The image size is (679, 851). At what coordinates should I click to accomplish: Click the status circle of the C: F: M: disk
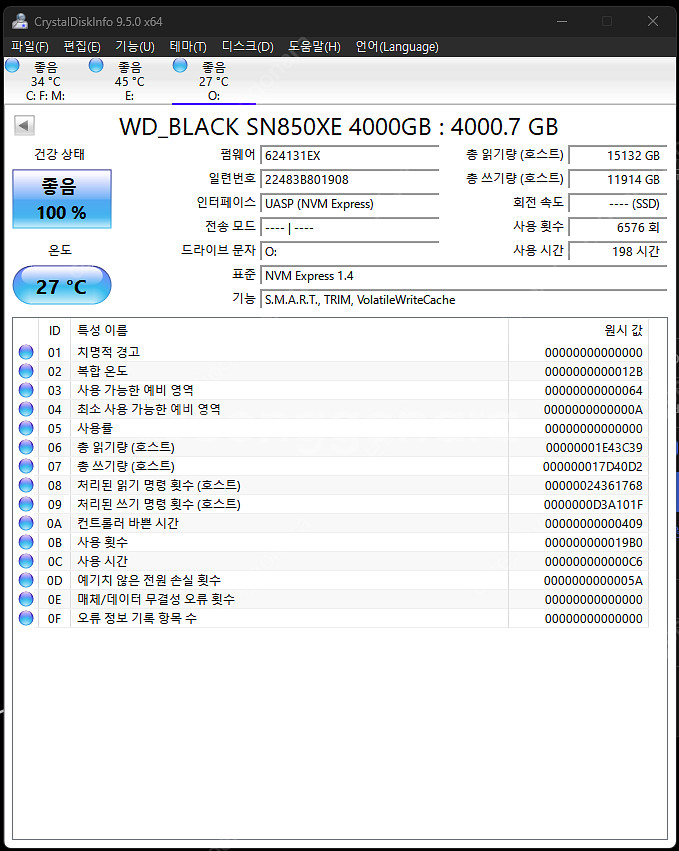(x=12, y=66)
